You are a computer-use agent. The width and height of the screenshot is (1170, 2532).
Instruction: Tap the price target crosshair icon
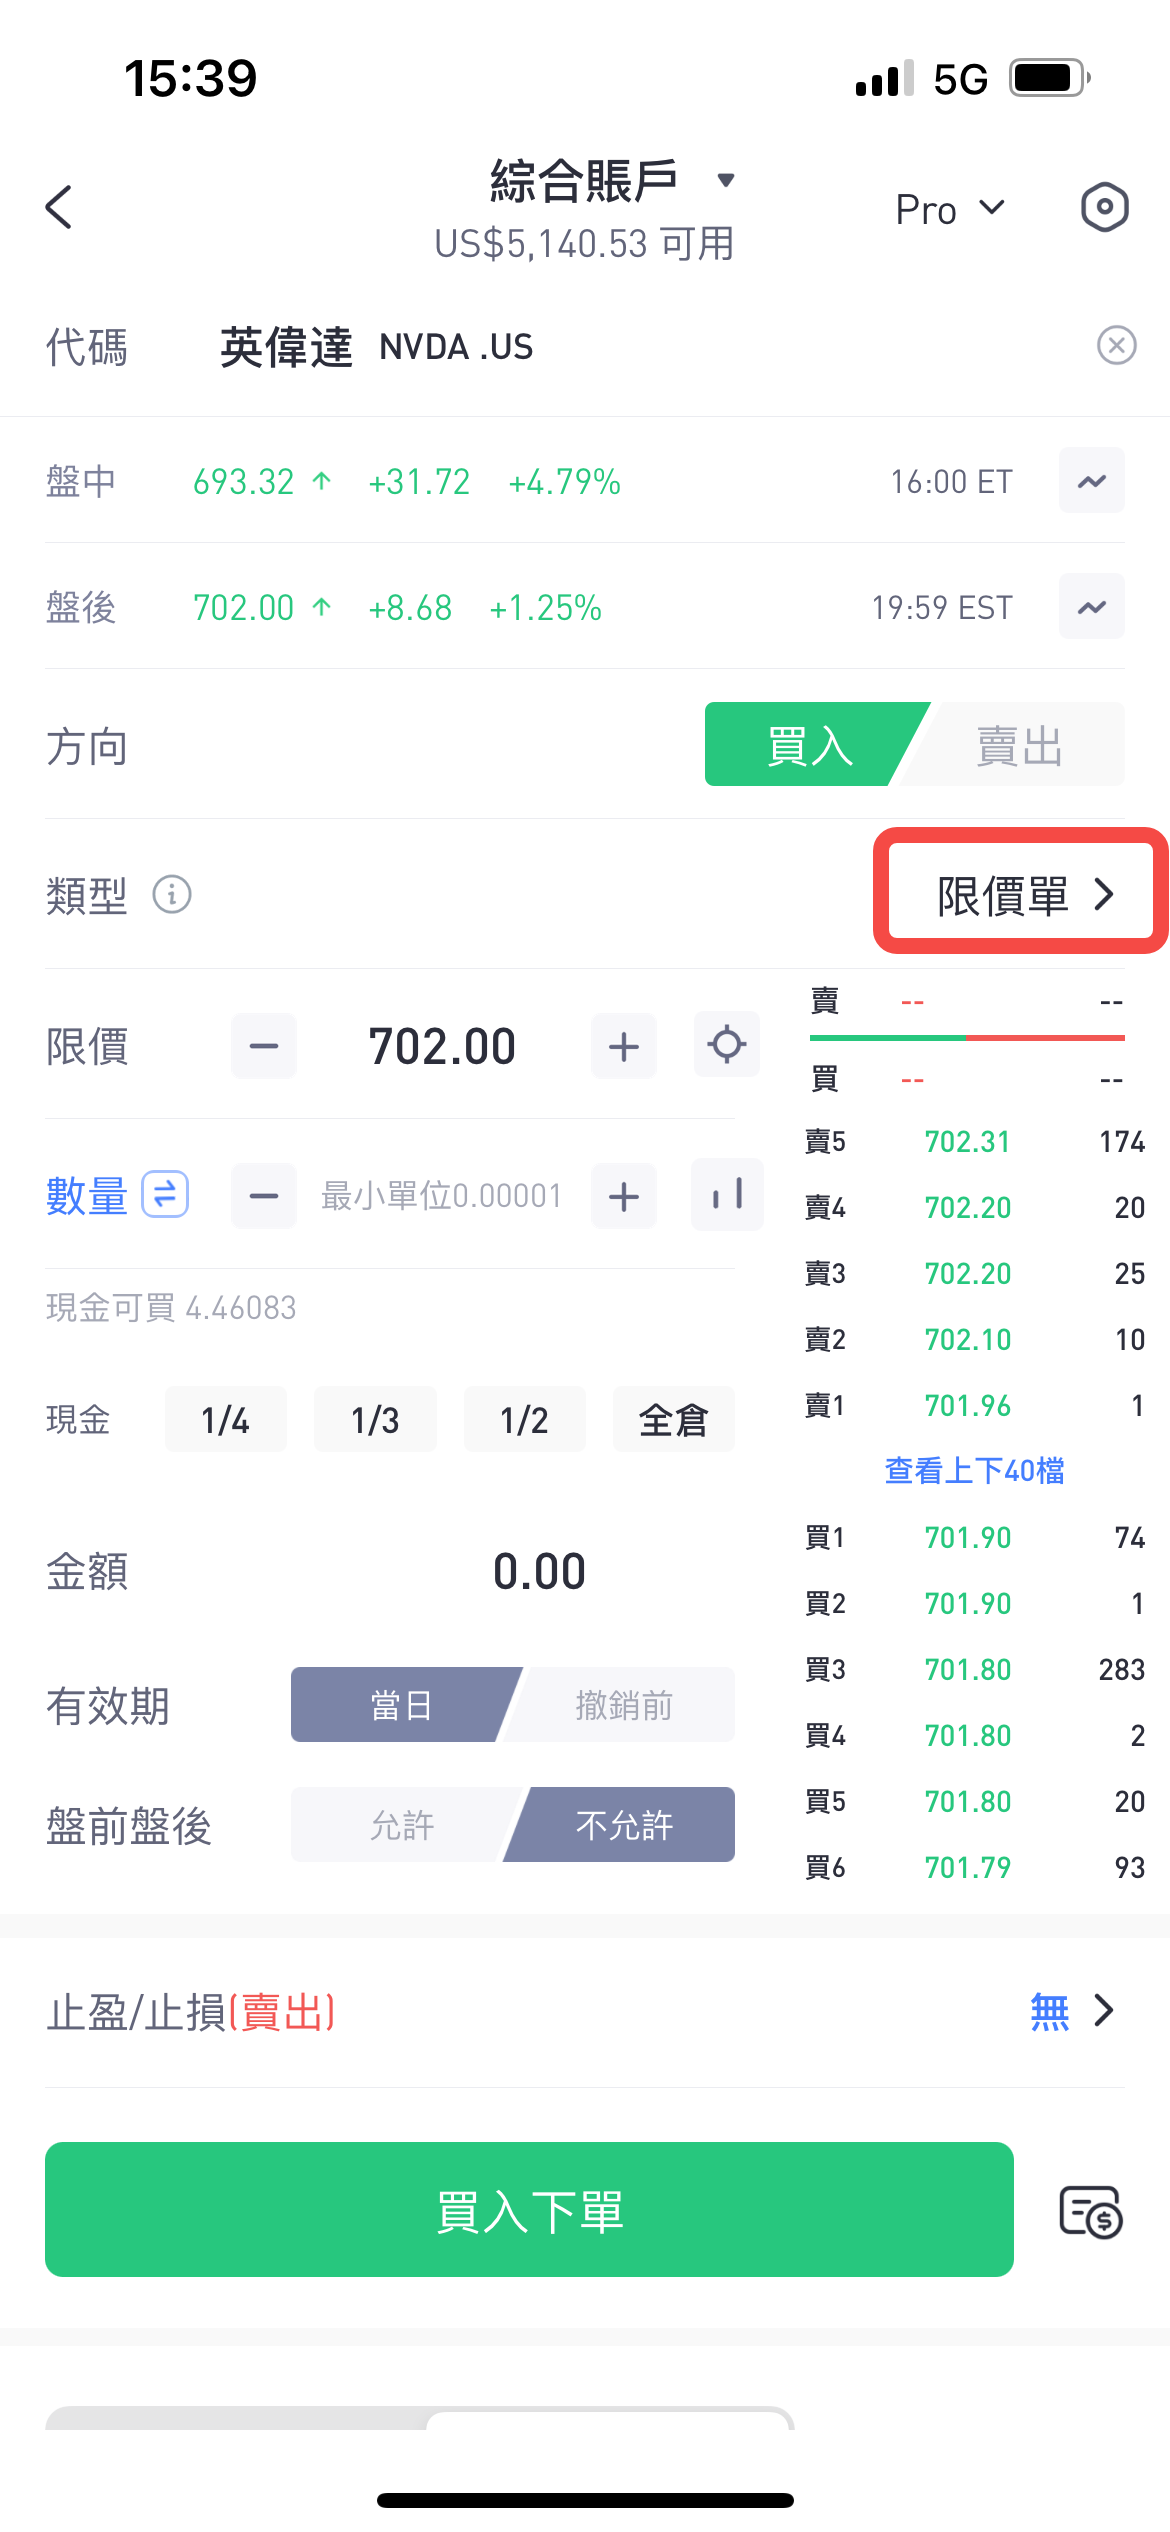click(x=727, y=1044)
